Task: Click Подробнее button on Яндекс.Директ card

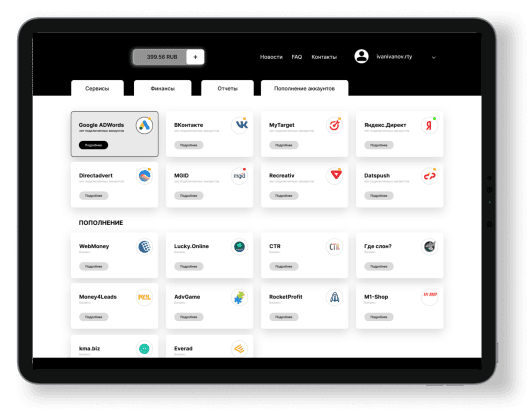Action: (379, 145)
